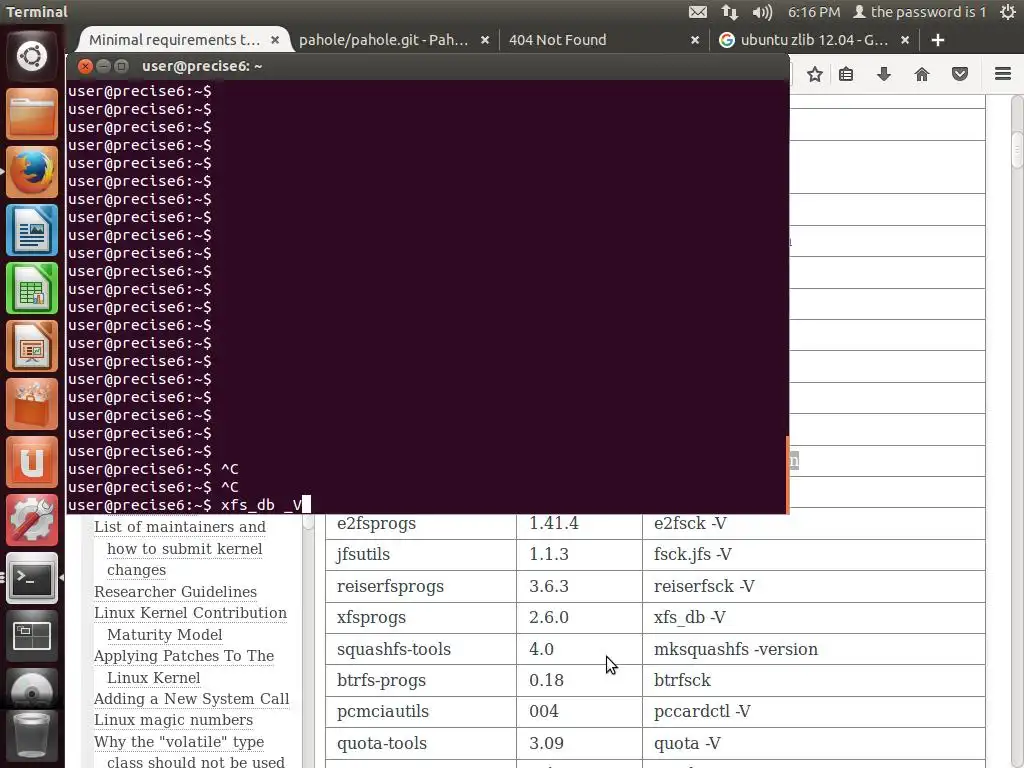1024x768 pixels.
Task: Open LibreOffice Writer launcher icon
Action: tap(31, 230)
